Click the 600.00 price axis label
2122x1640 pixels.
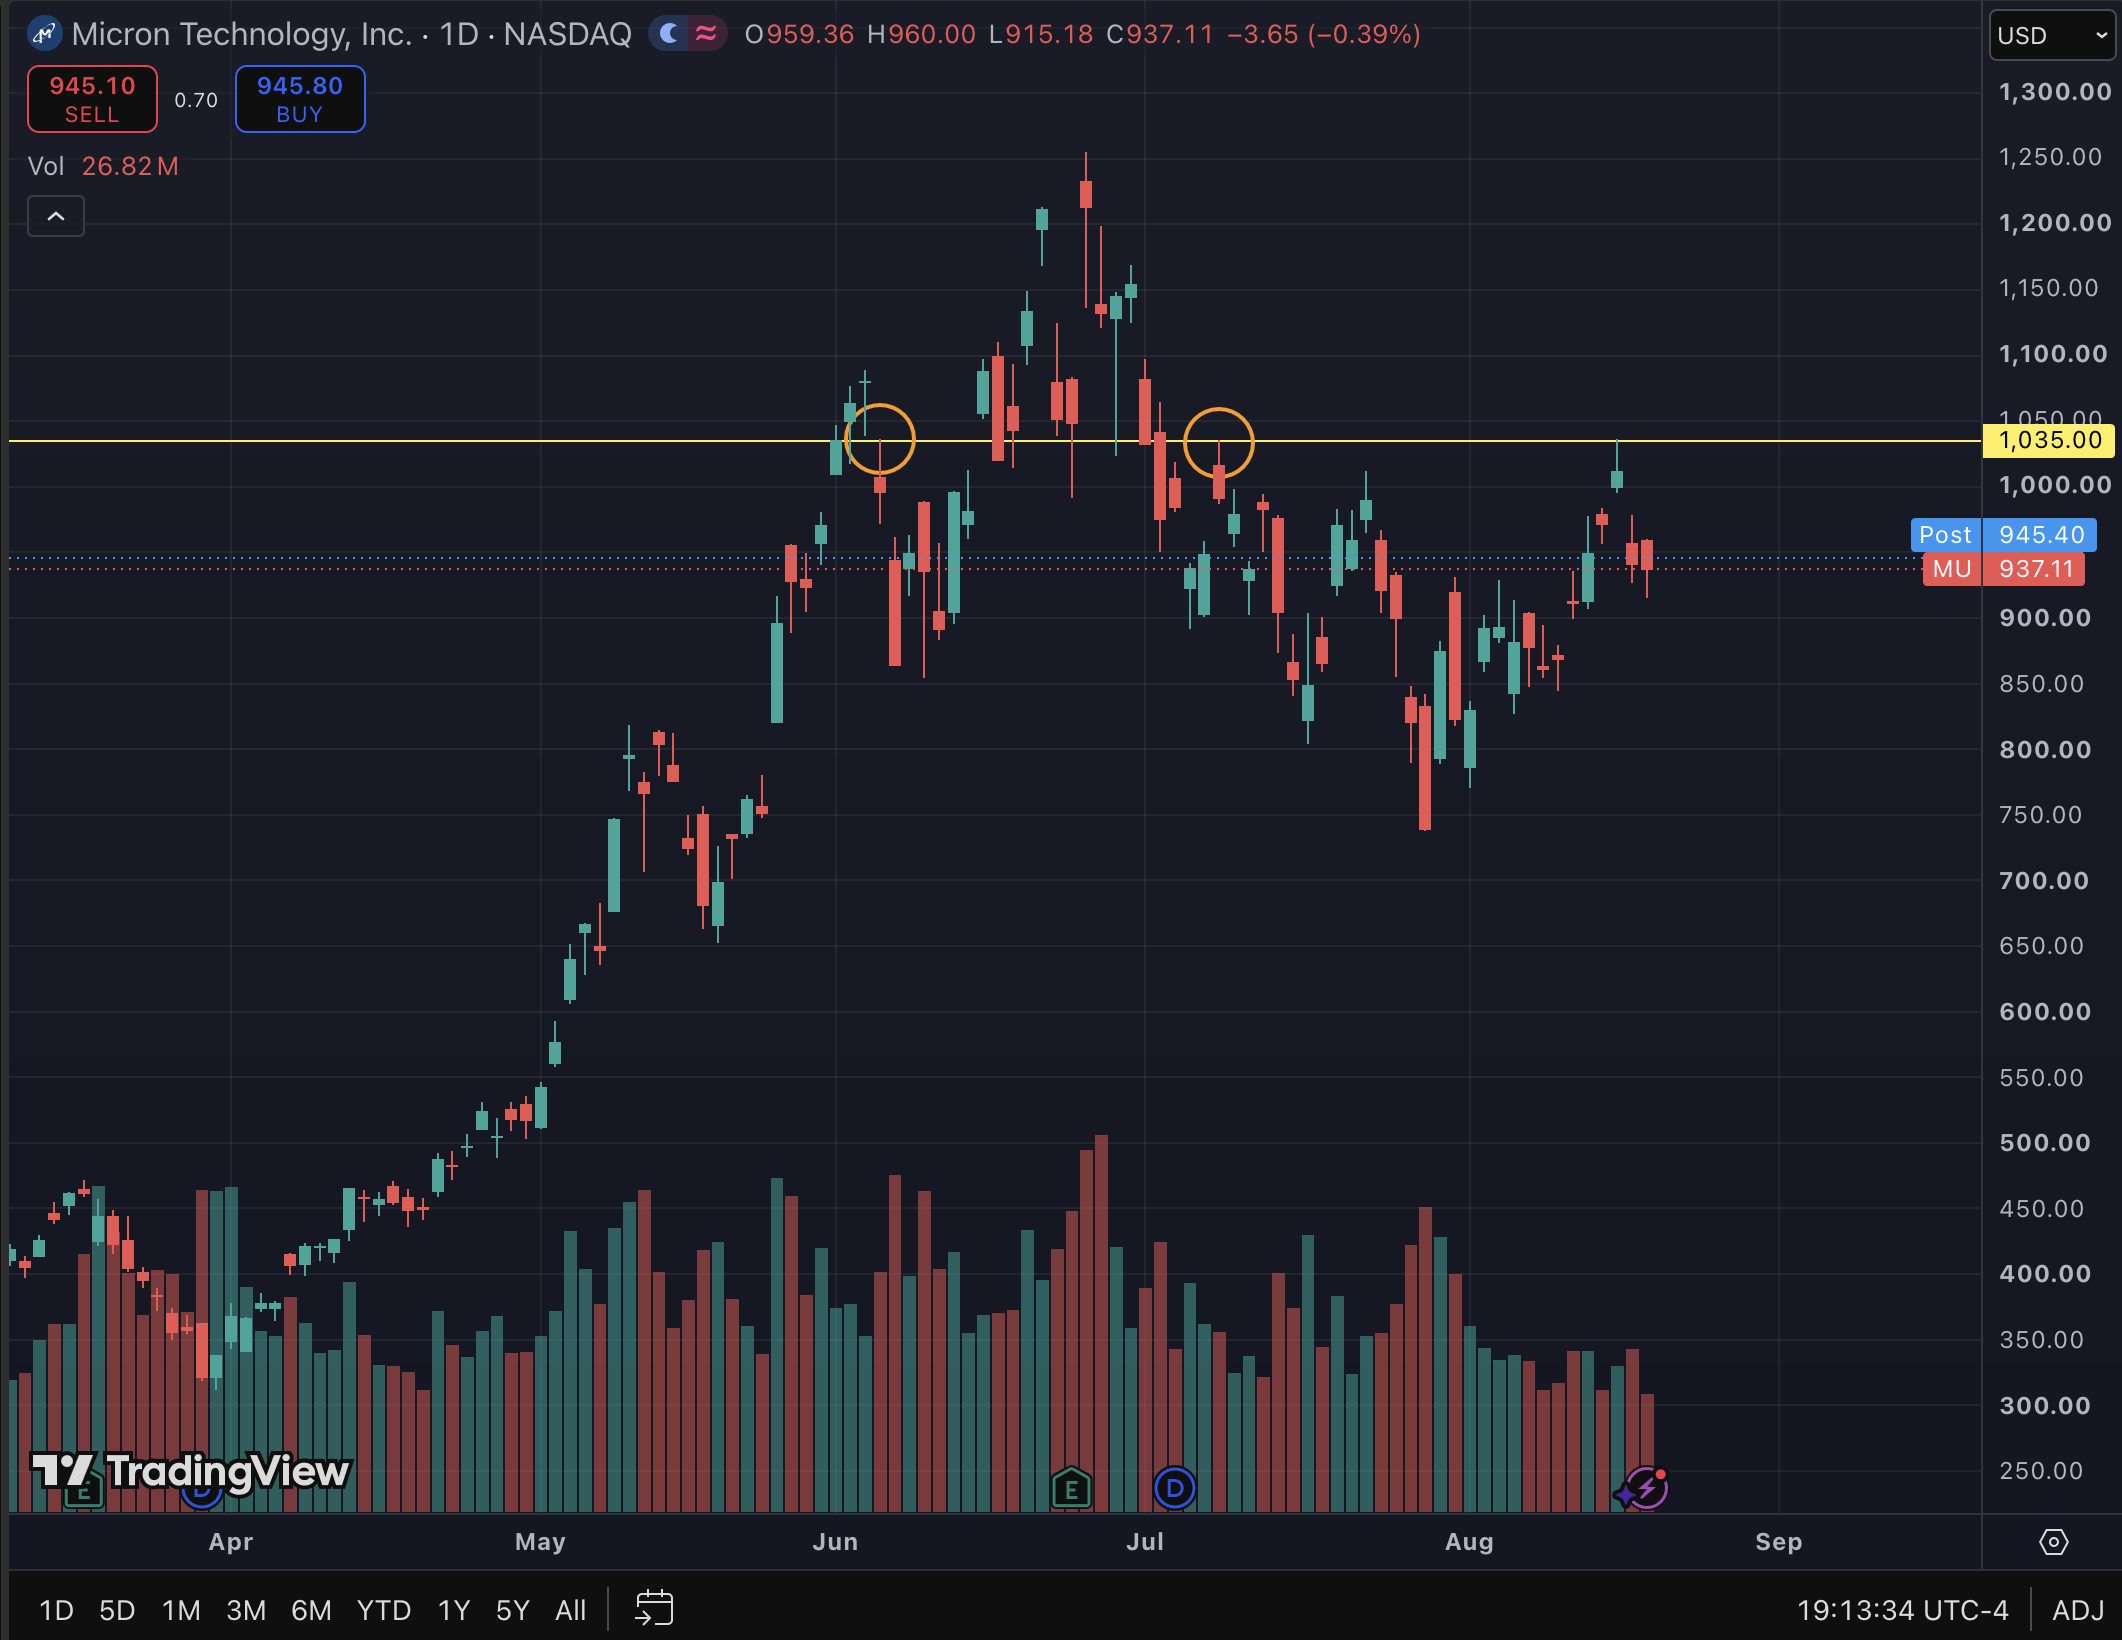(x=2045, y=1012)
